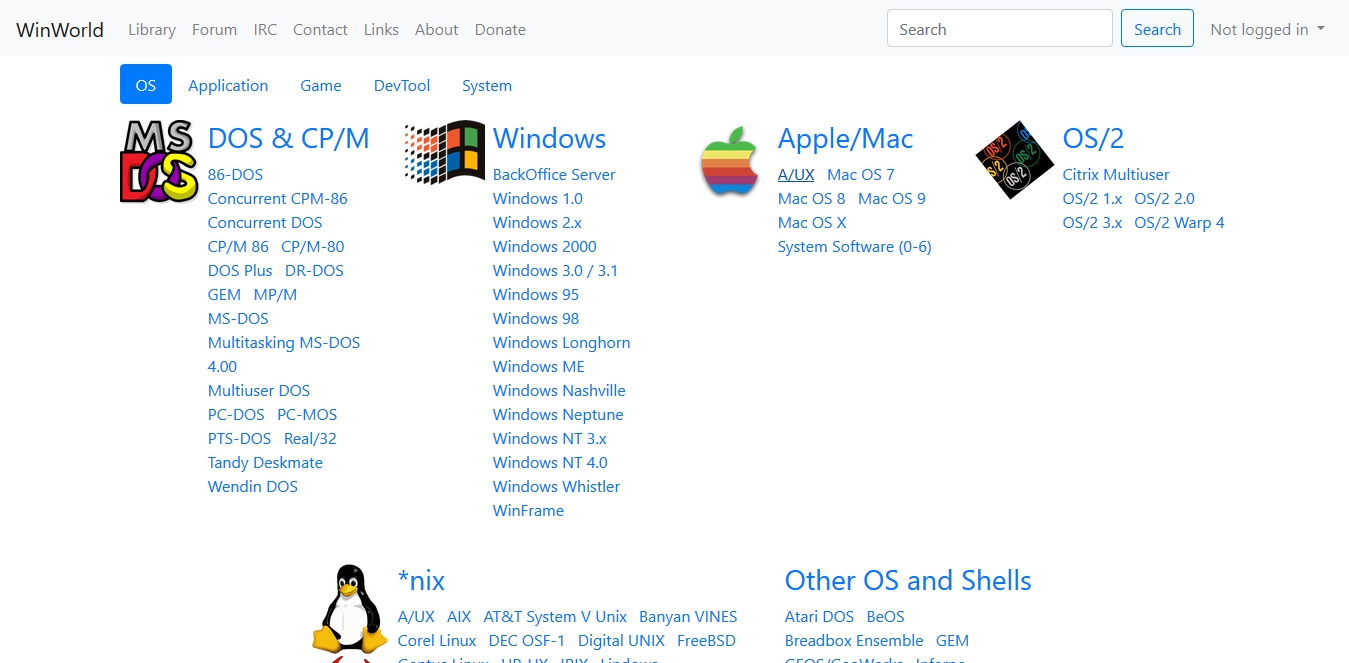Click the Search button

pos(1158,29)
